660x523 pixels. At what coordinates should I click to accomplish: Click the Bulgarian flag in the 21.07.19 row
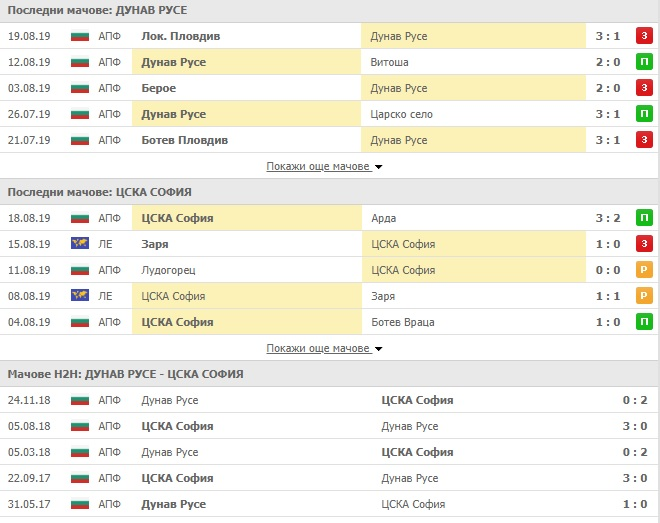click(80, 140)
